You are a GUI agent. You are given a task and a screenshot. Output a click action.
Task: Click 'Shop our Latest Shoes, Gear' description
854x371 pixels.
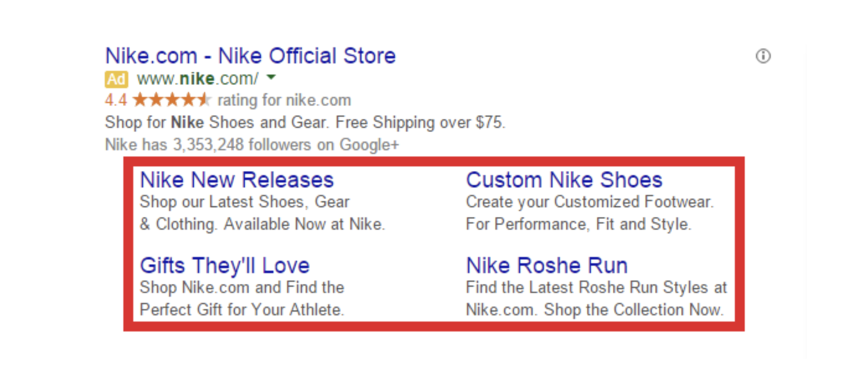pos(245,202)
